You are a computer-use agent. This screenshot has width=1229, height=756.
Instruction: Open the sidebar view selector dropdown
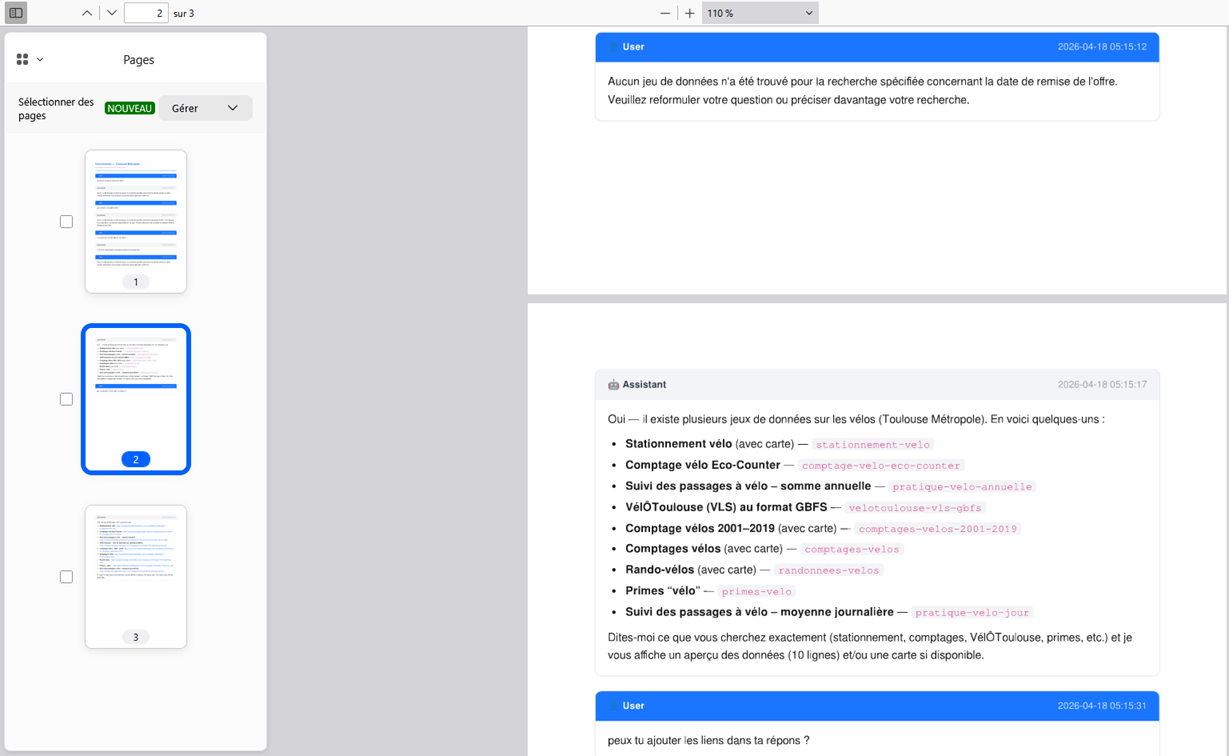tap(30, 60)
